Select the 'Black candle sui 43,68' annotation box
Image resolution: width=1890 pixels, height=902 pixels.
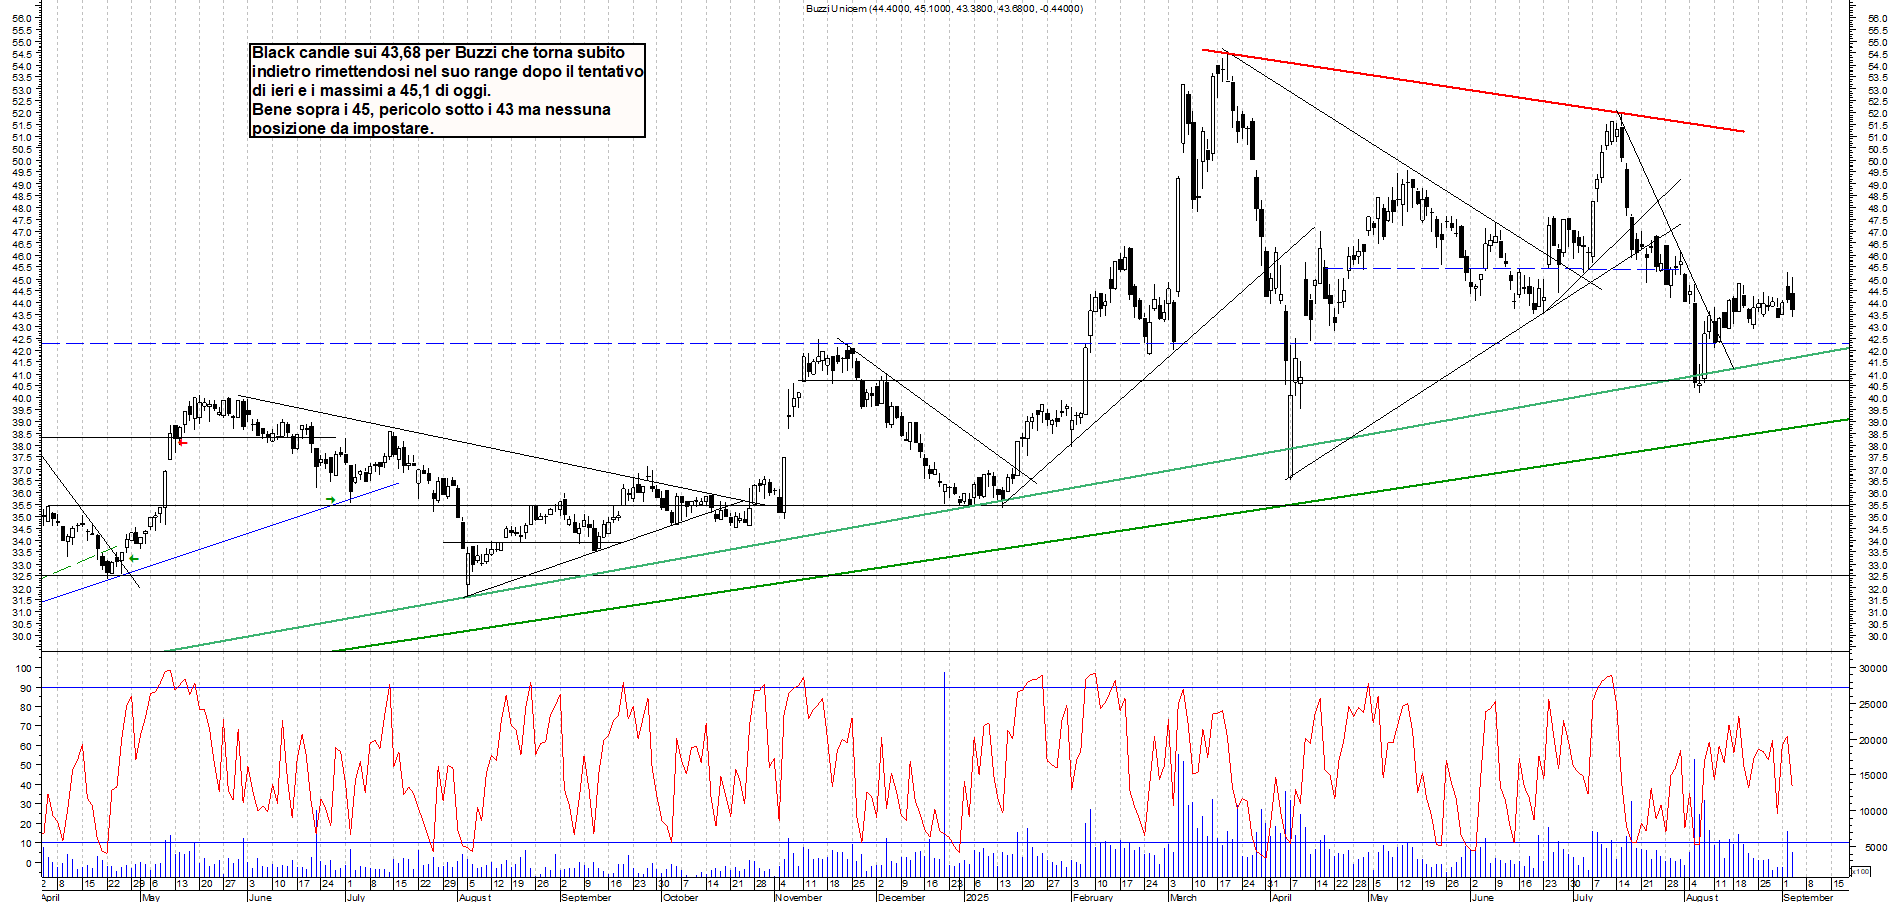pos(447,90)
